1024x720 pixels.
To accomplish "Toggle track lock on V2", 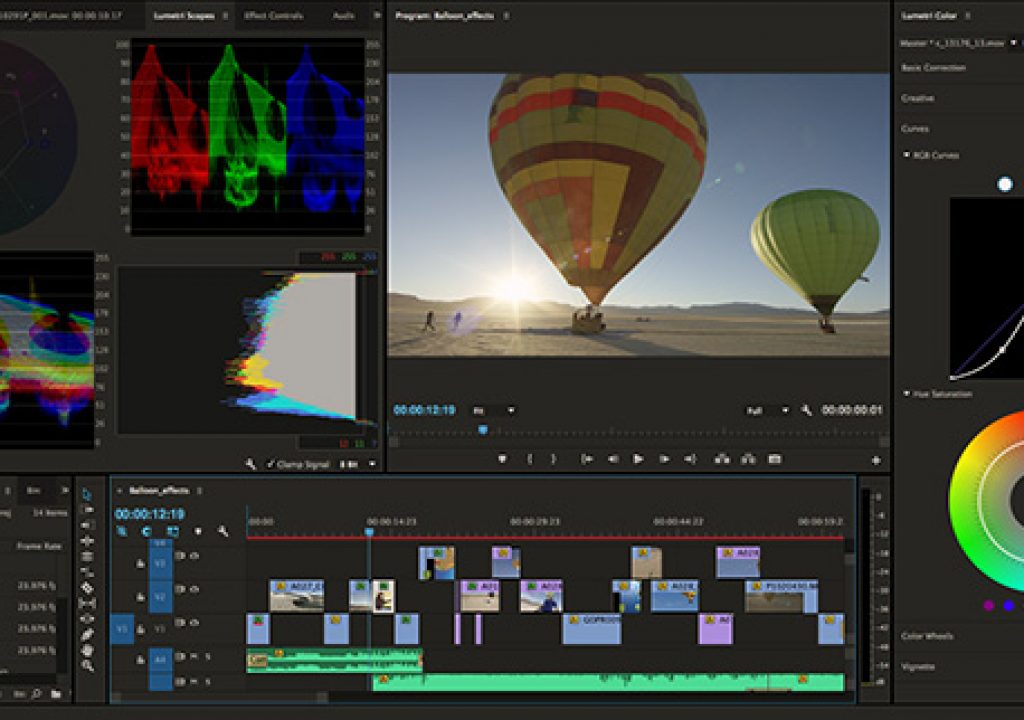I will pyautogui.click(x=140, y=597).
